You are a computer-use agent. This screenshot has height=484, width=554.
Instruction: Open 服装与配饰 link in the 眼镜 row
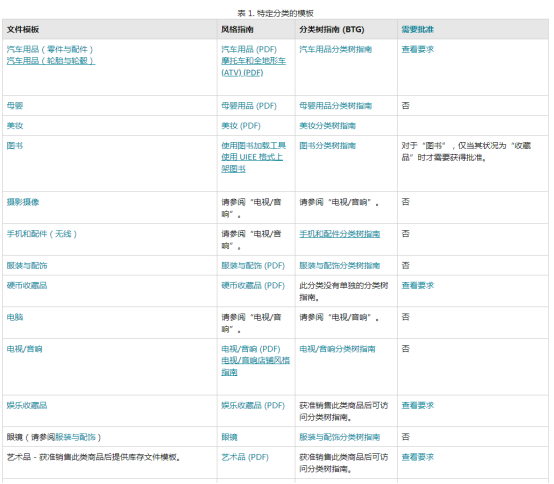click(76, 437)
